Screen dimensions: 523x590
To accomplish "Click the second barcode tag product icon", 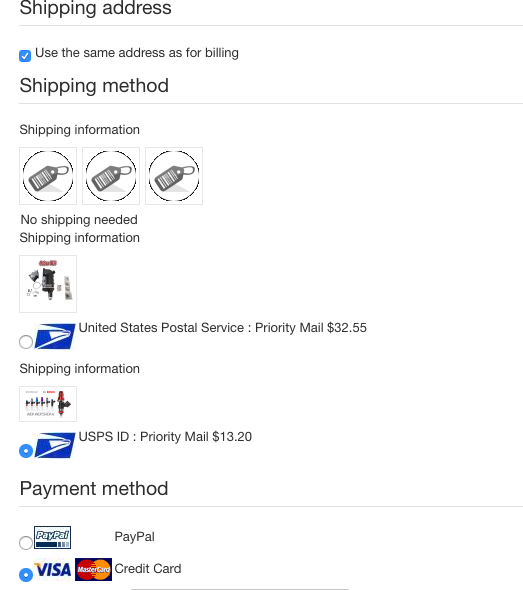I will (111, 176).
